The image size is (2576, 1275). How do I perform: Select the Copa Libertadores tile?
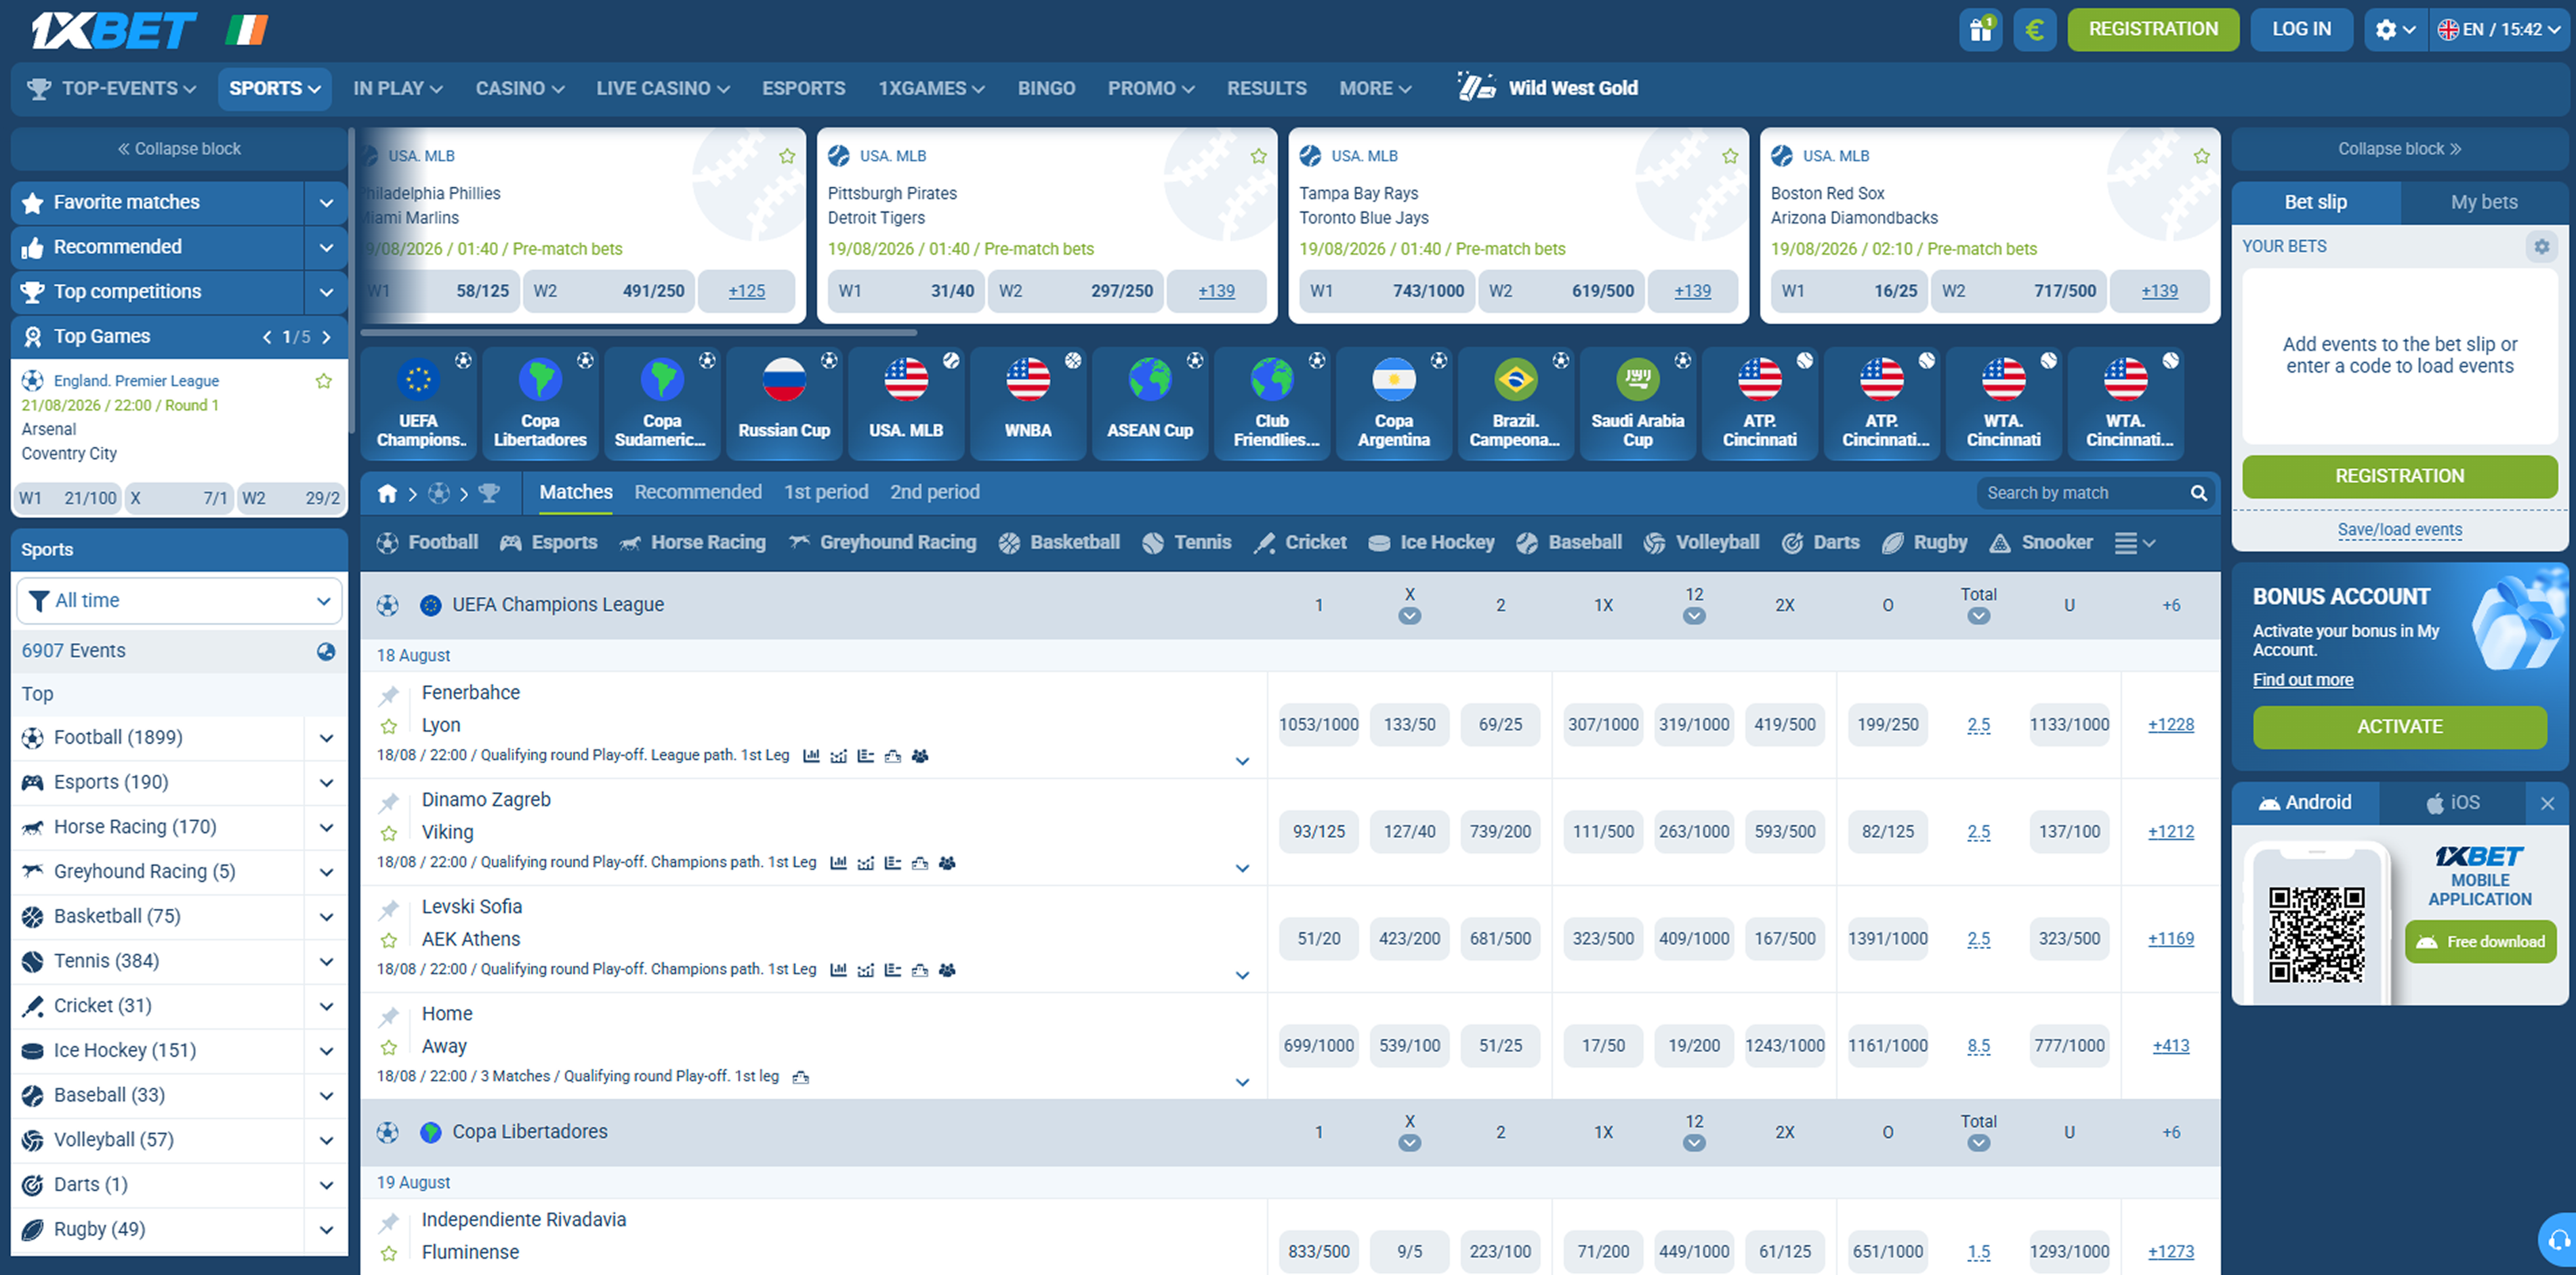540,403
